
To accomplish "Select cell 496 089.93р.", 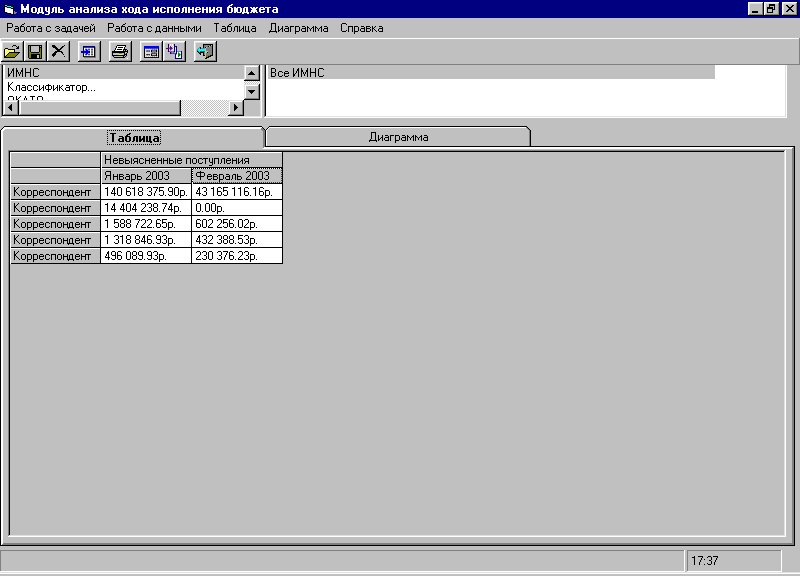I will pyautogui.click(x=146, y=256).
